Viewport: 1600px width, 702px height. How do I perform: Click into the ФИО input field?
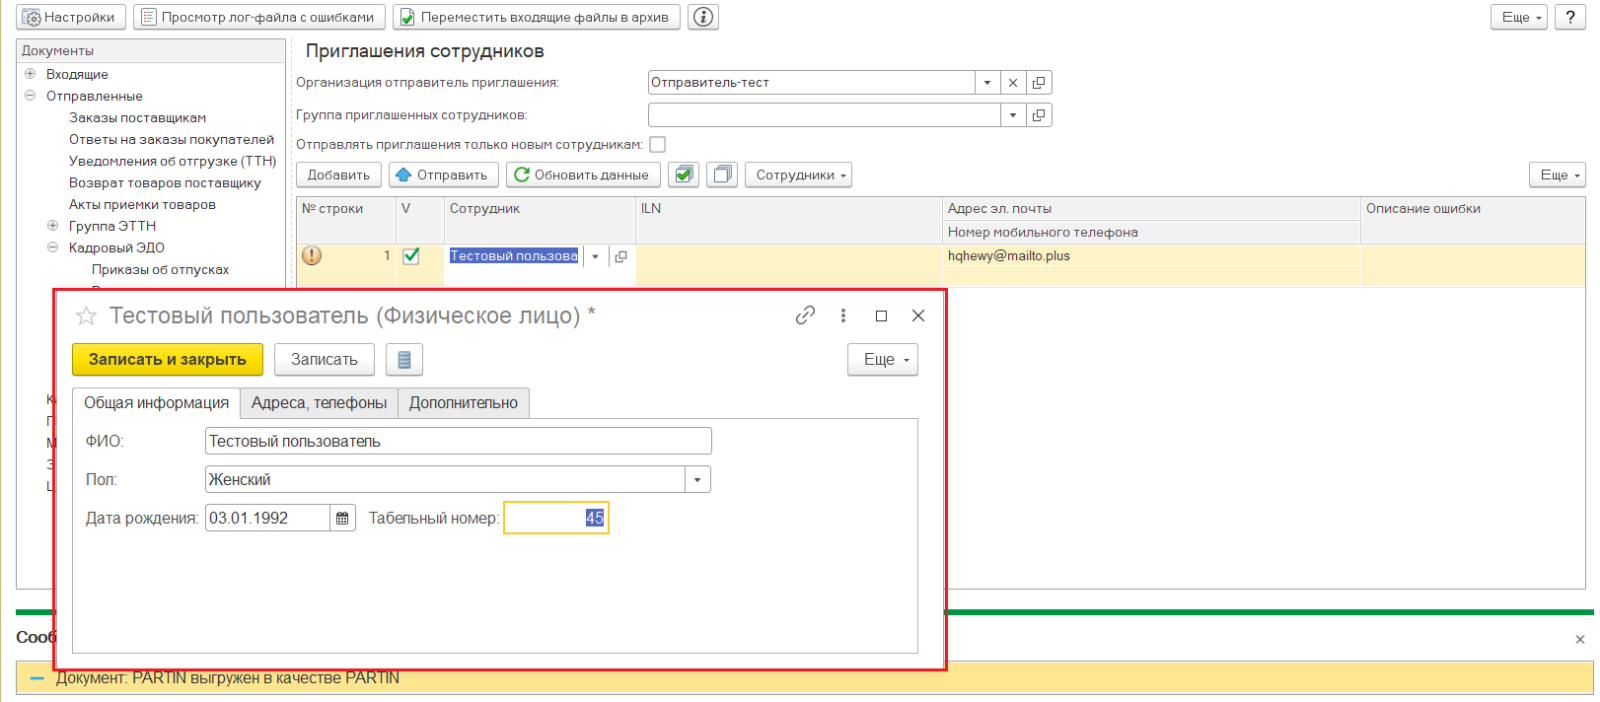pos(458,441)
